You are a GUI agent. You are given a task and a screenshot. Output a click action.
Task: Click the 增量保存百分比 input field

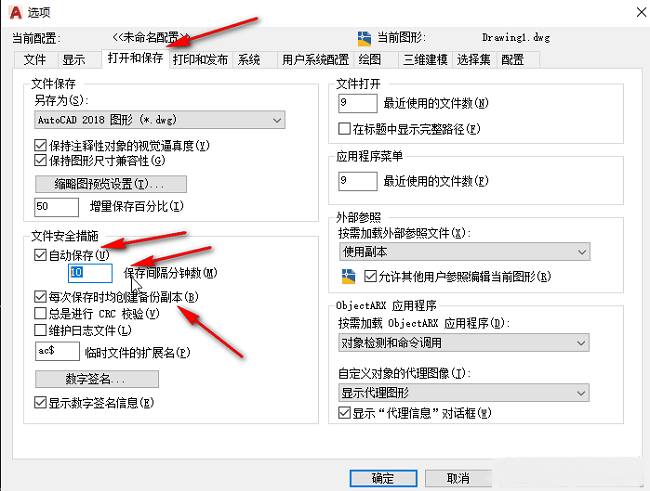pos(56,207)
